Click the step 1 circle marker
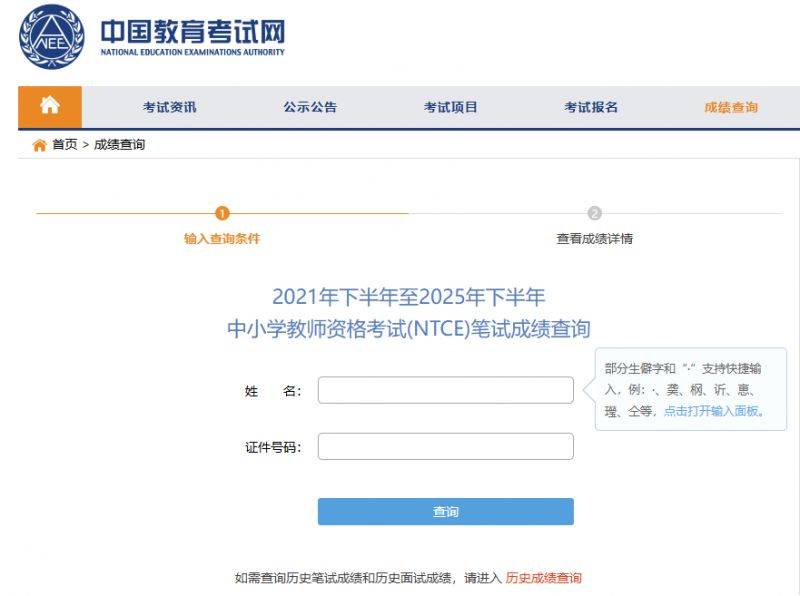 click(222, 213)
